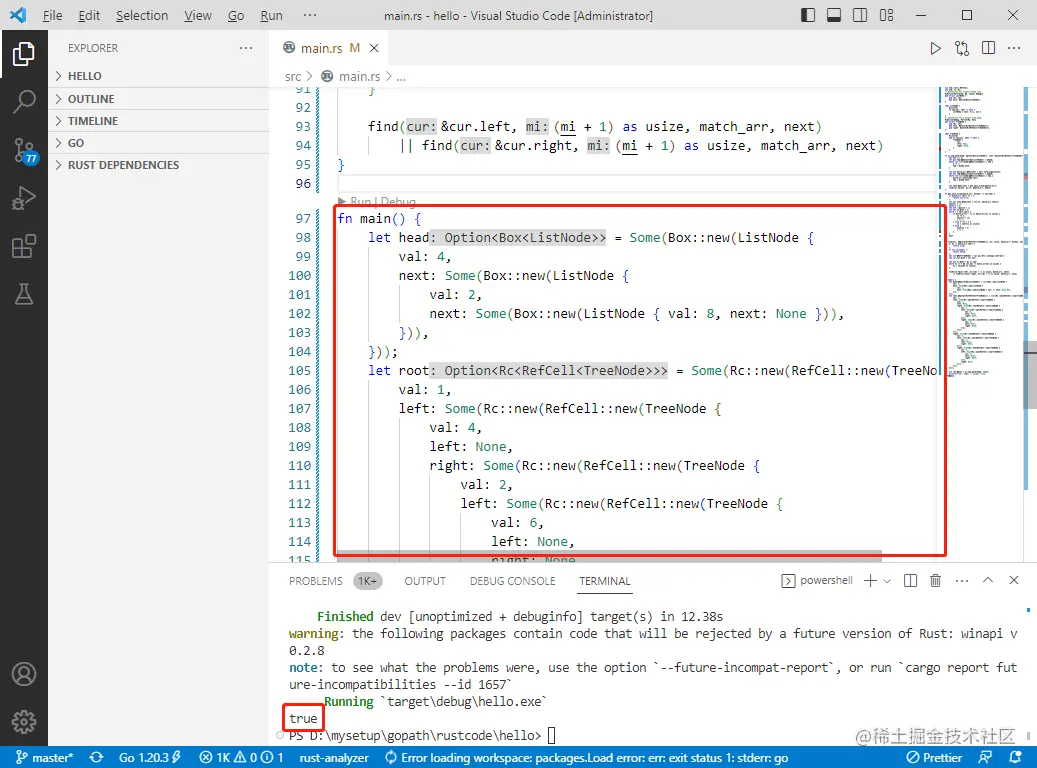Switch to the TERMINAL panel tab
This screenshot has height=768, width=1037.
[604, 581]
